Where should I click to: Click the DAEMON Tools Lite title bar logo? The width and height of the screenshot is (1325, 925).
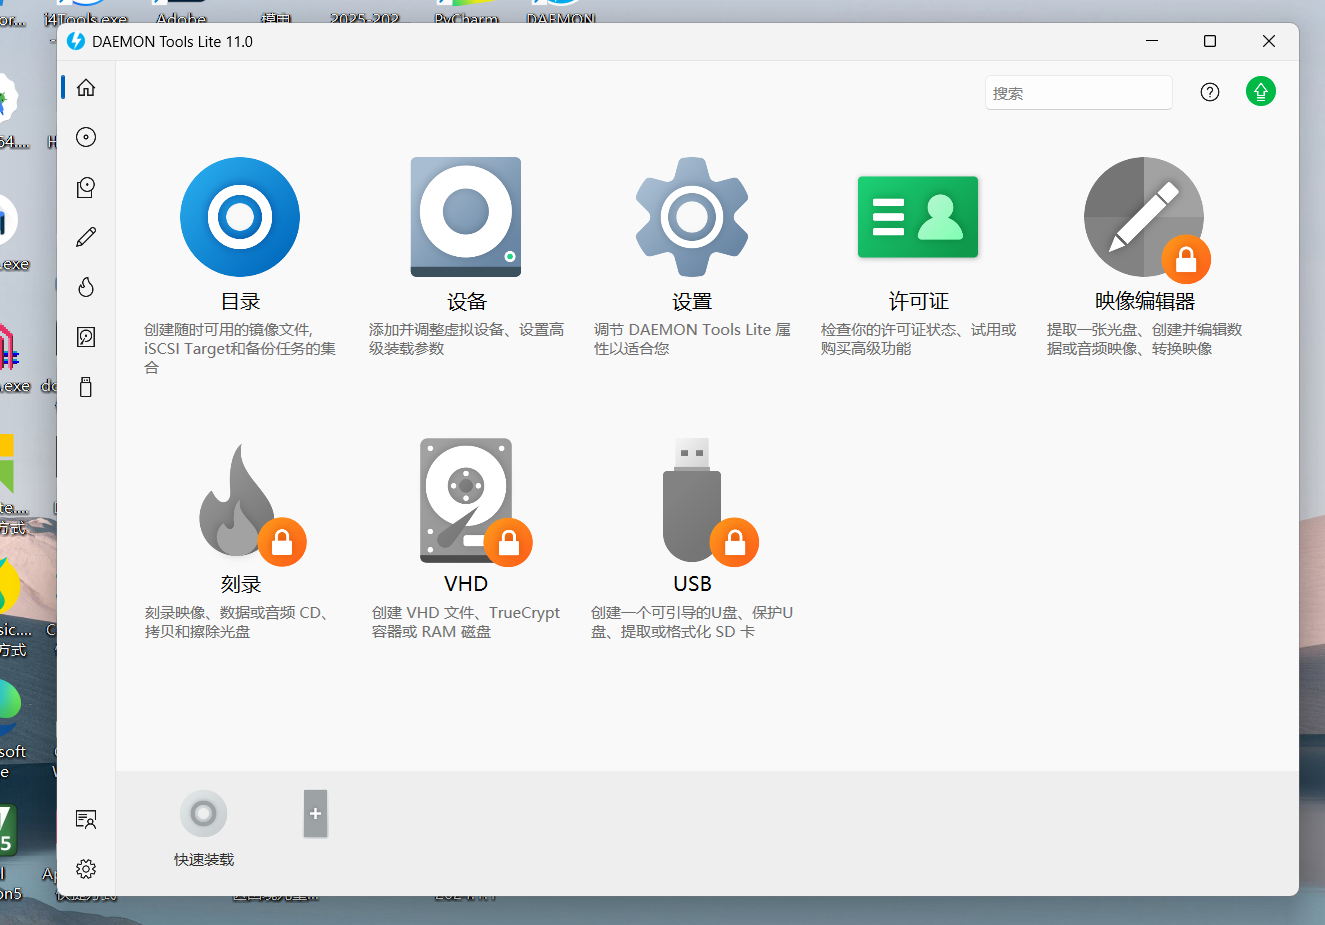76,41
